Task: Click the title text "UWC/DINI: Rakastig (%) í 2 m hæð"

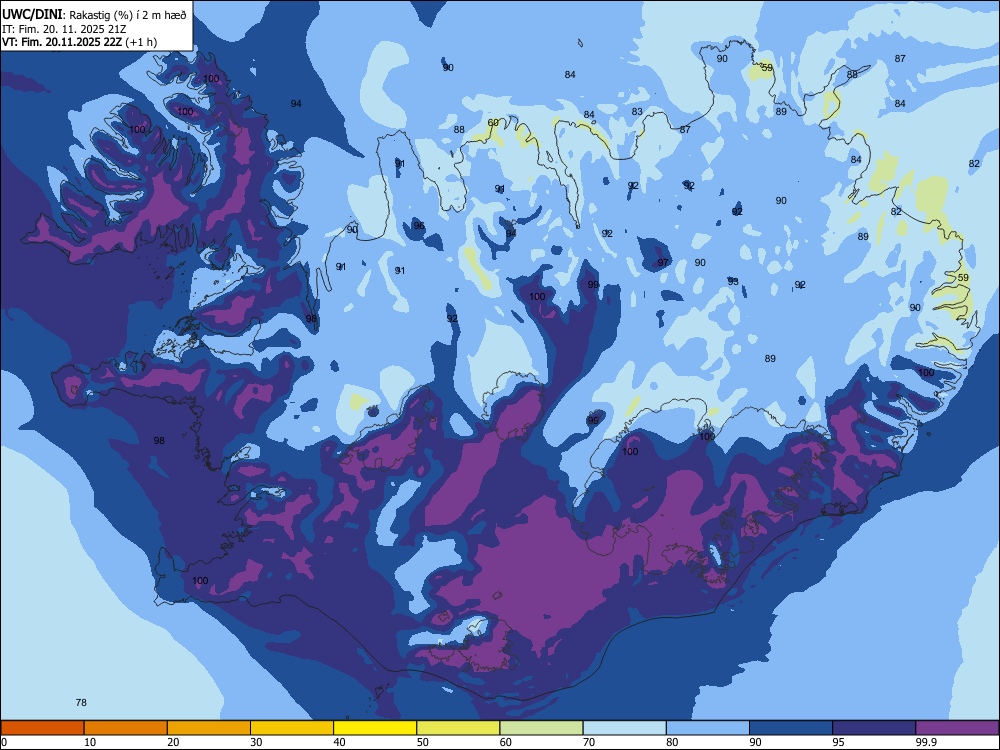Action: (x=94, y=15)
